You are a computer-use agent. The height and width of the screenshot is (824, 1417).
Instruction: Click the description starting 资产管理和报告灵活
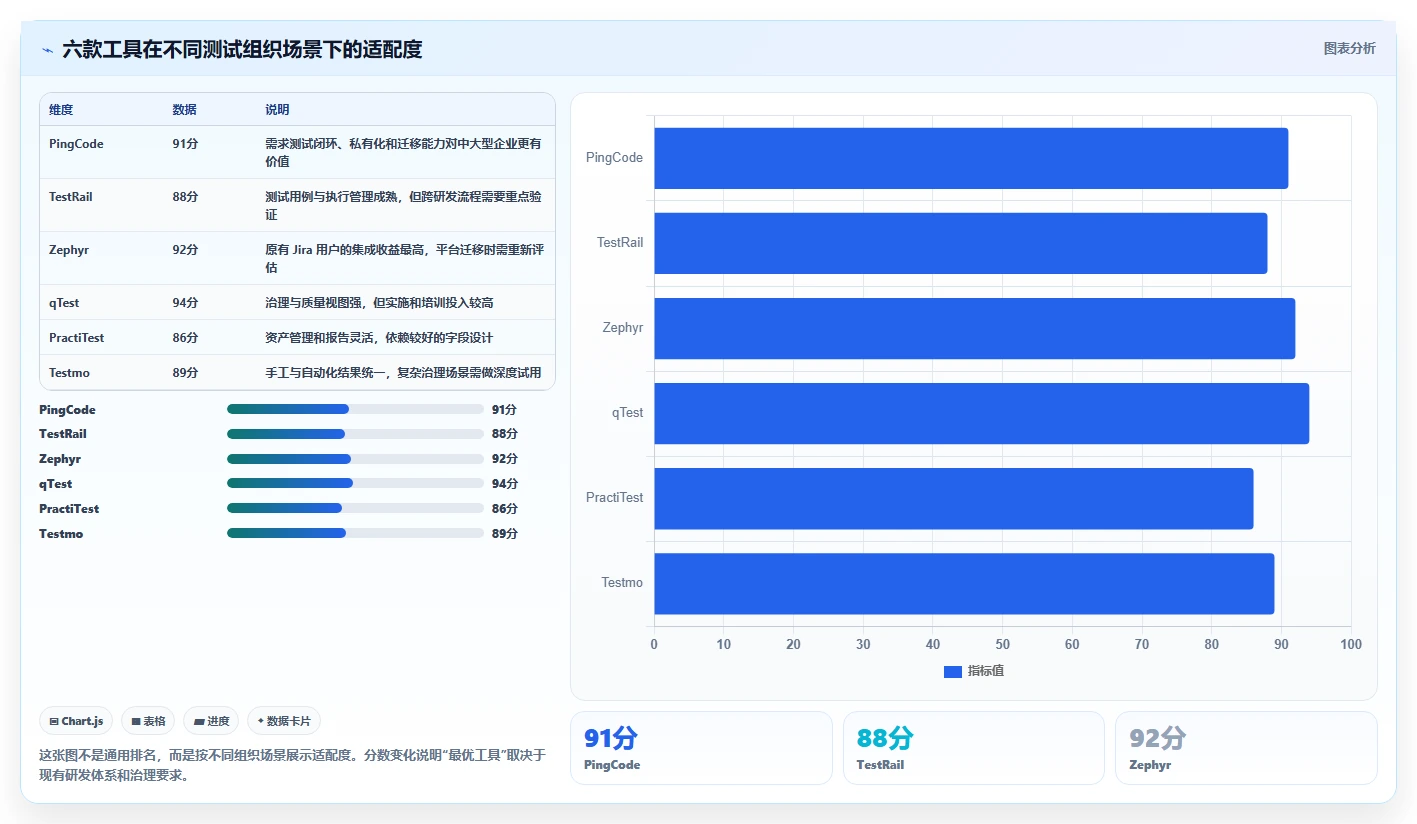pyautogui.click(x=379, y=338)
